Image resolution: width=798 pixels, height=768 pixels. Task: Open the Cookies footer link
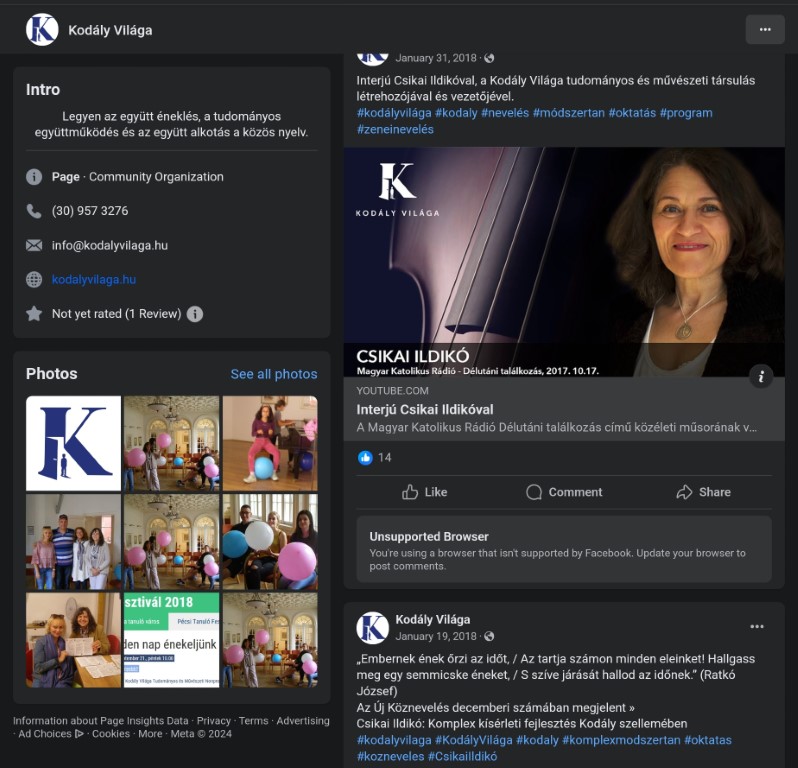[111, 734]
